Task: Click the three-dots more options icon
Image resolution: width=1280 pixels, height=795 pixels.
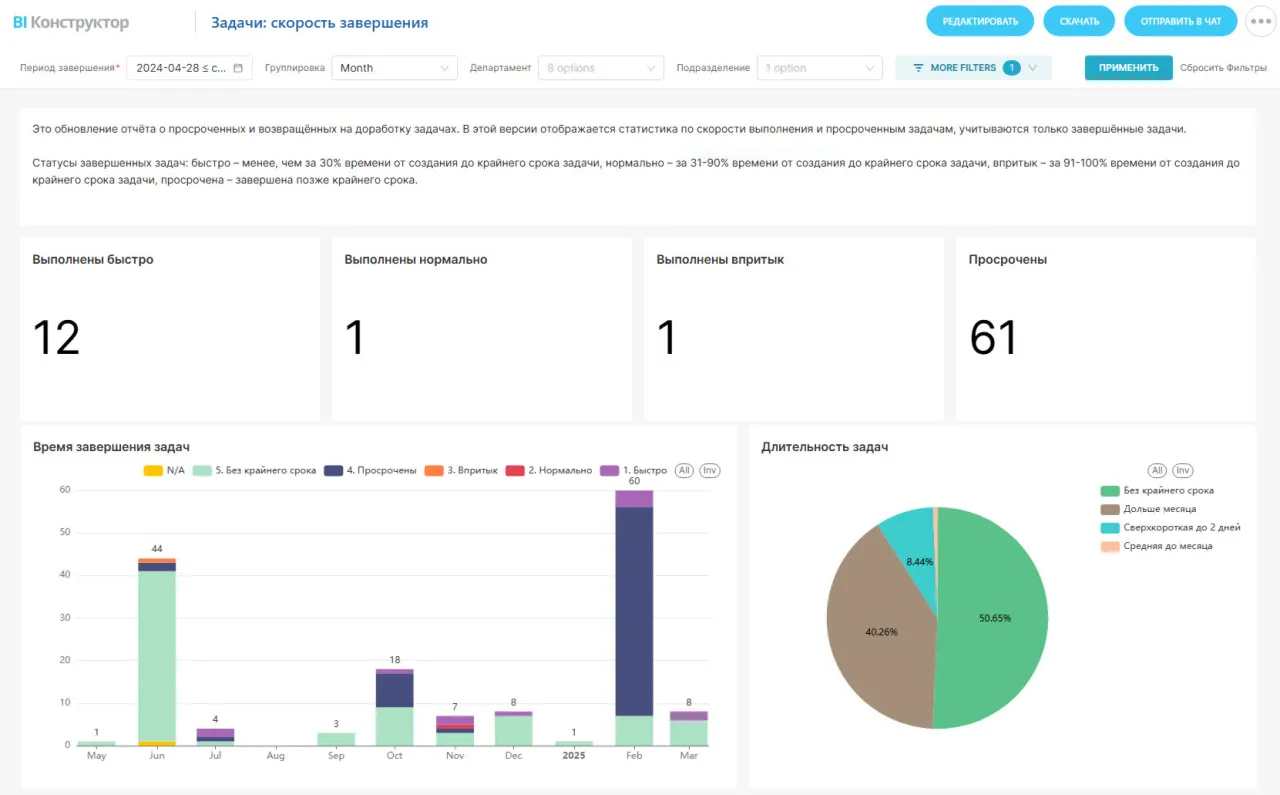Action: pos(1260,21)
